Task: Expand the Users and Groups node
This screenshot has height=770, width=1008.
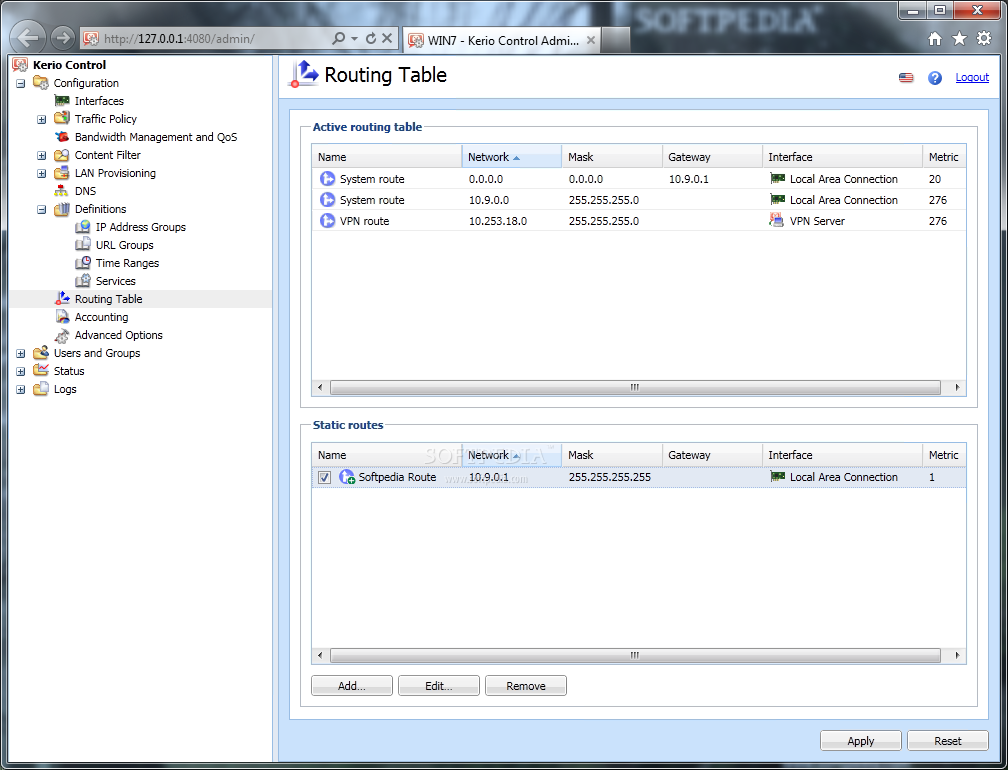Action: click(21, 353)
